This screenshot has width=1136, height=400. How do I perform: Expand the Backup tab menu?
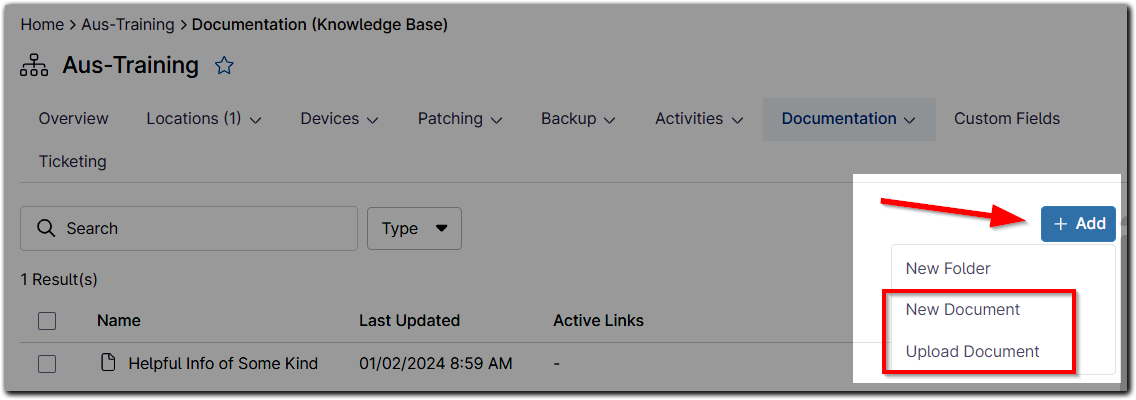tap(578, 119)
